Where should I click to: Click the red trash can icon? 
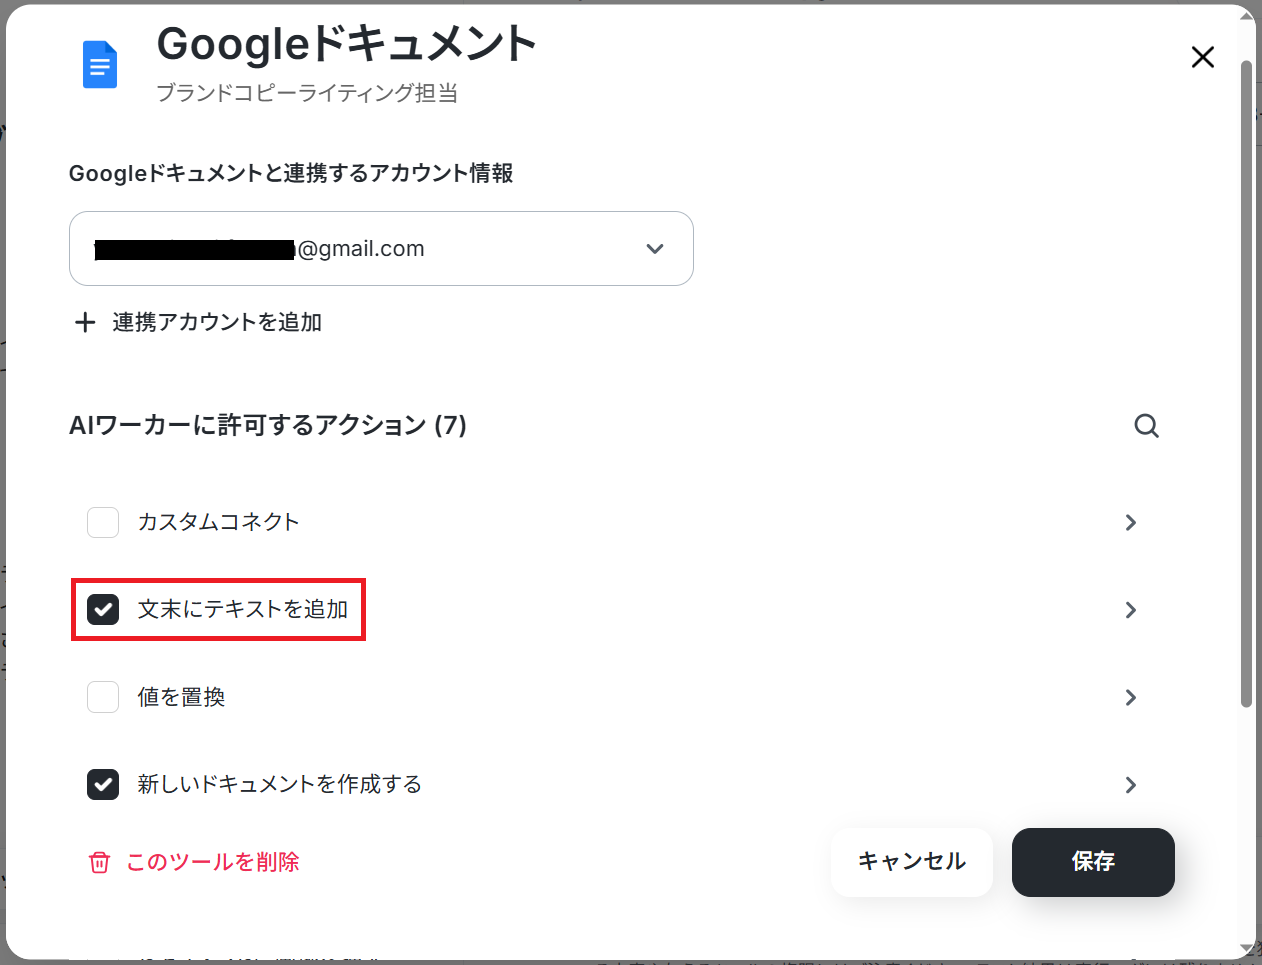[x=99, y=862]
